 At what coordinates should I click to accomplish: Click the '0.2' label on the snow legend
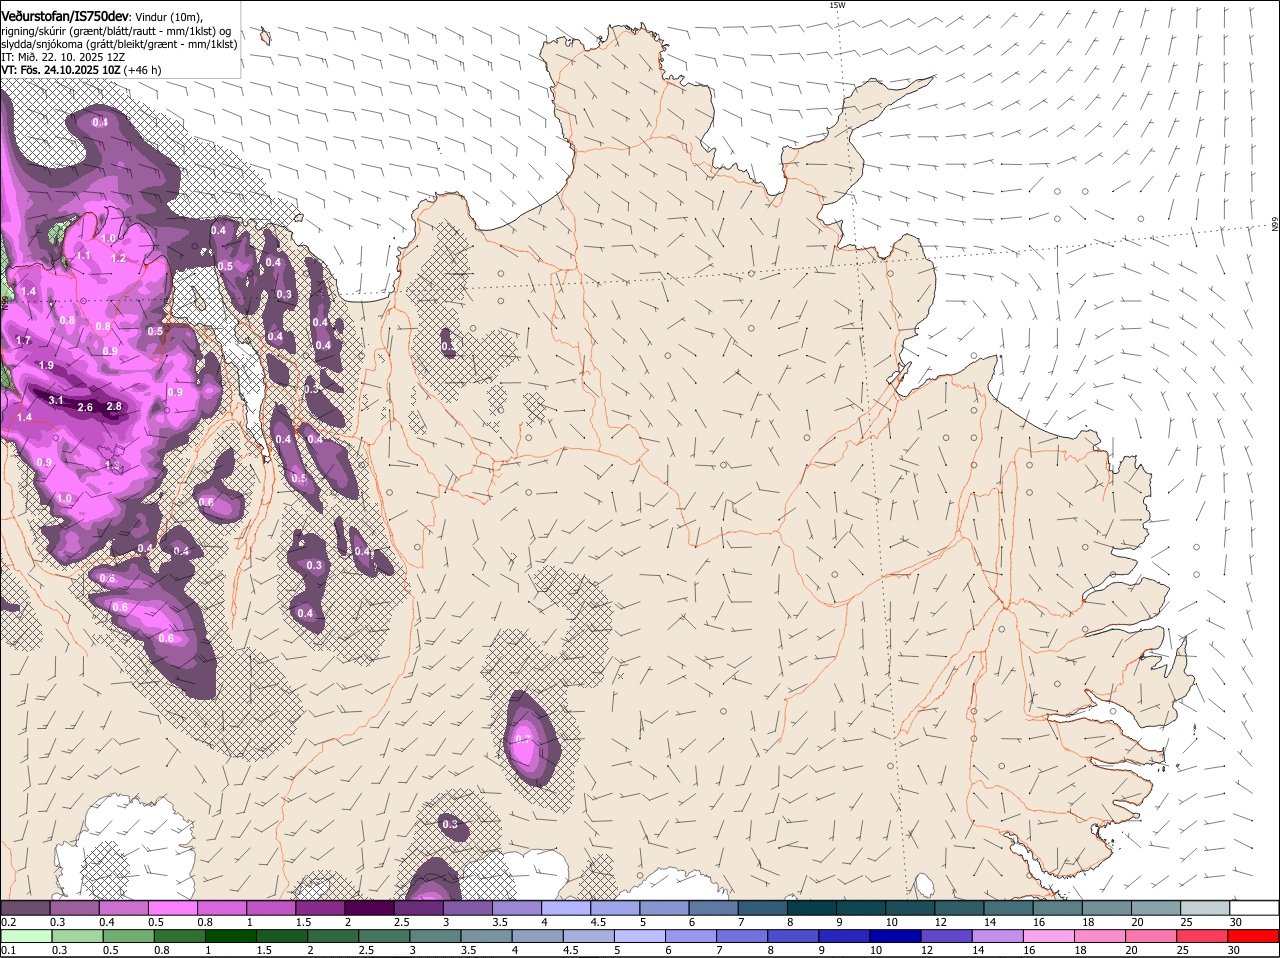8,921
